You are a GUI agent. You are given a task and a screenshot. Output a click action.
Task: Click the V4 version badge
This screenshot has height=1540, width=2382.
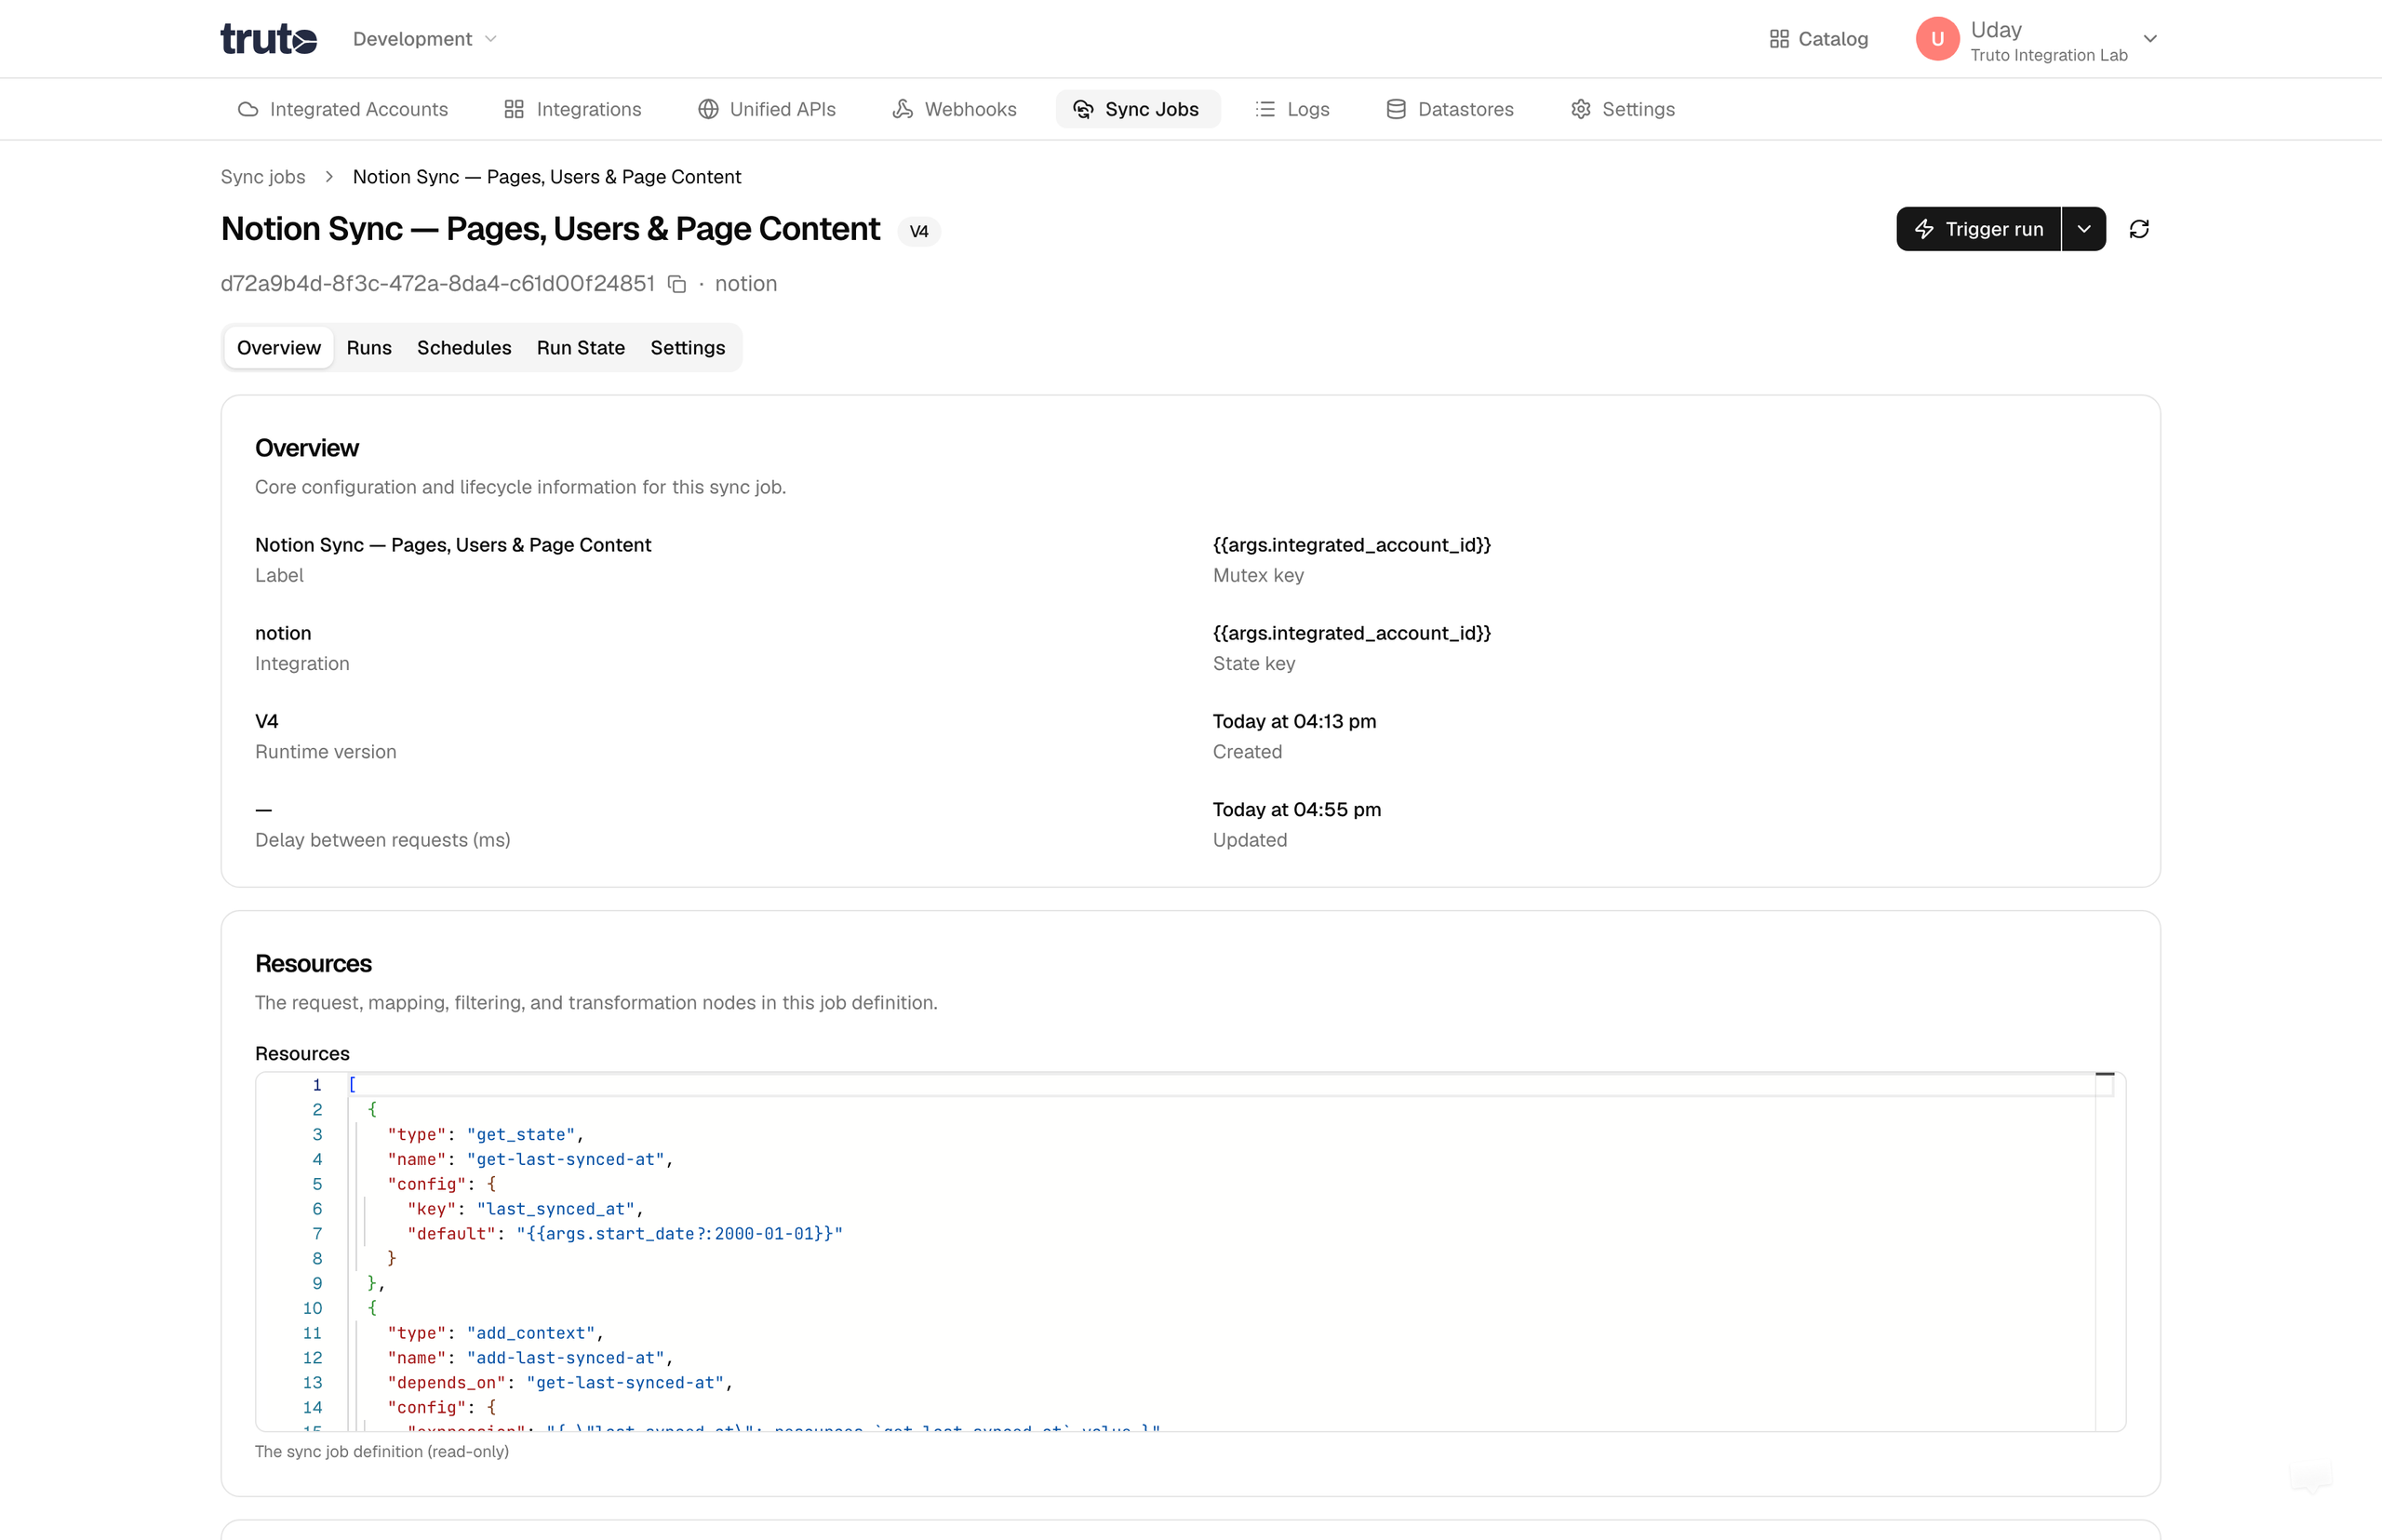[x=919, y=231]
